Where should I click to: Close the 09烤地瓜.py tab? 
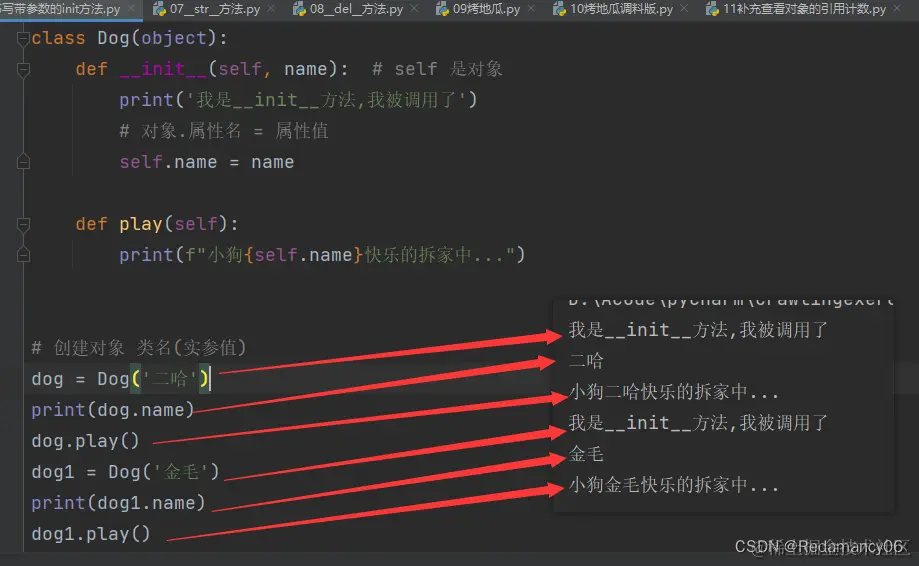pos(531,9)
